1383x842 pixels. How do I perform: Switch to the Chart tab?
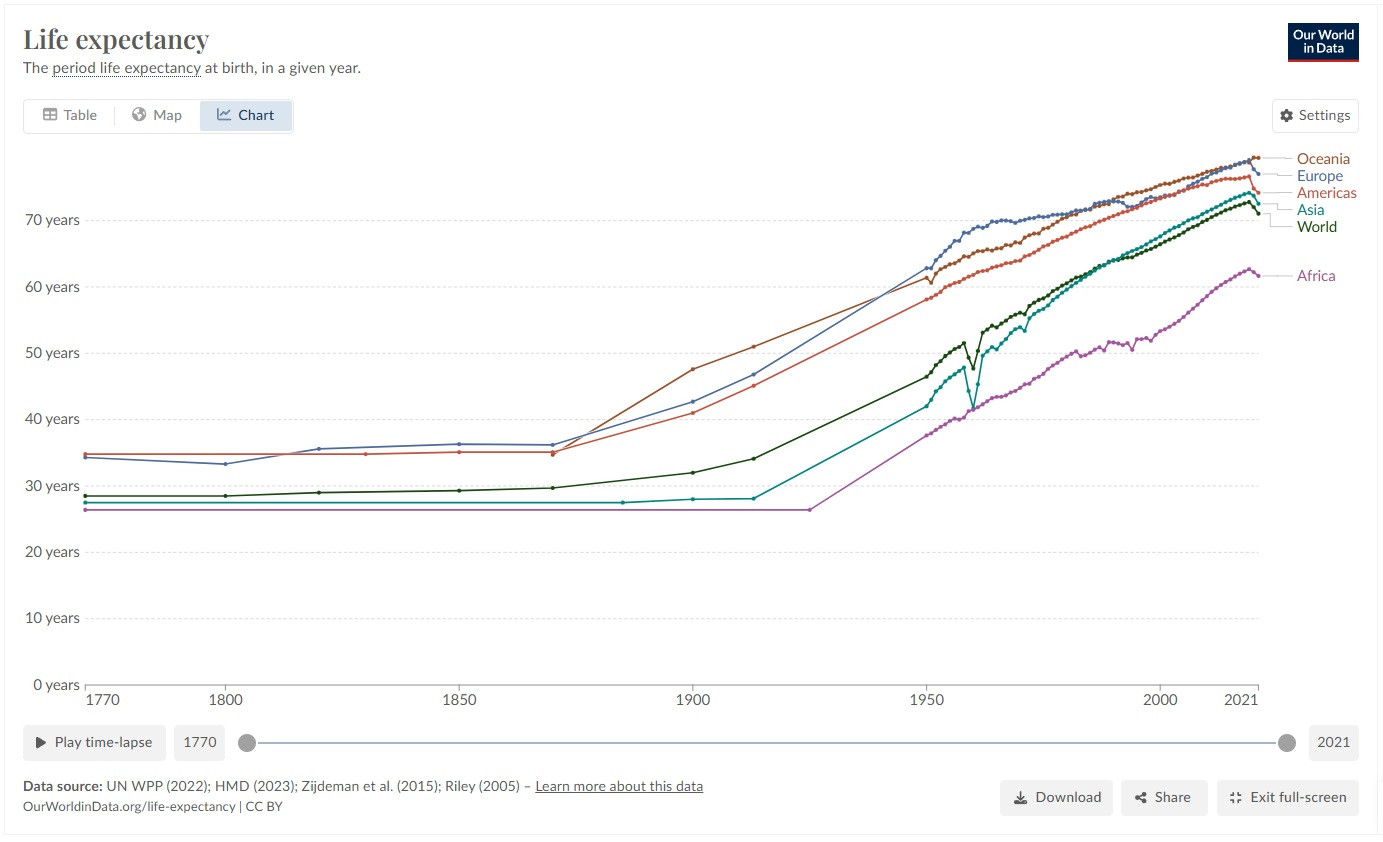pyautogui.click(x=246, y=115)
